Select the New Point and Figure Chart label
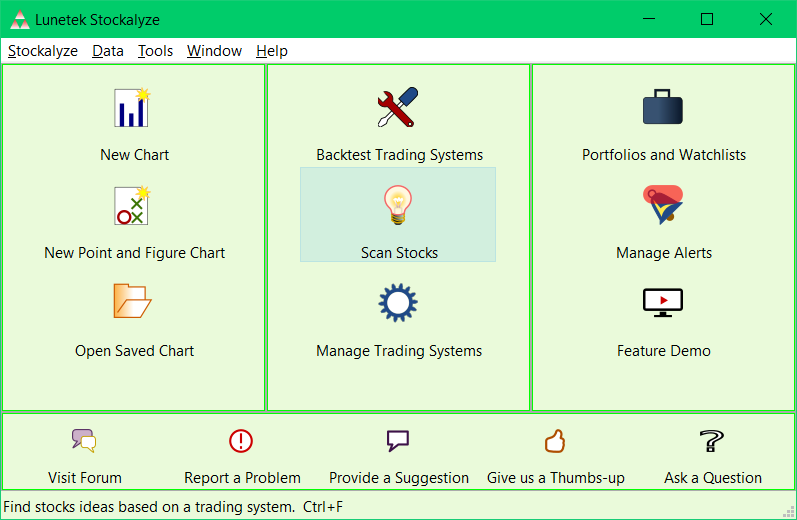This screenshot has width=797, height=520. pos(134,253)
